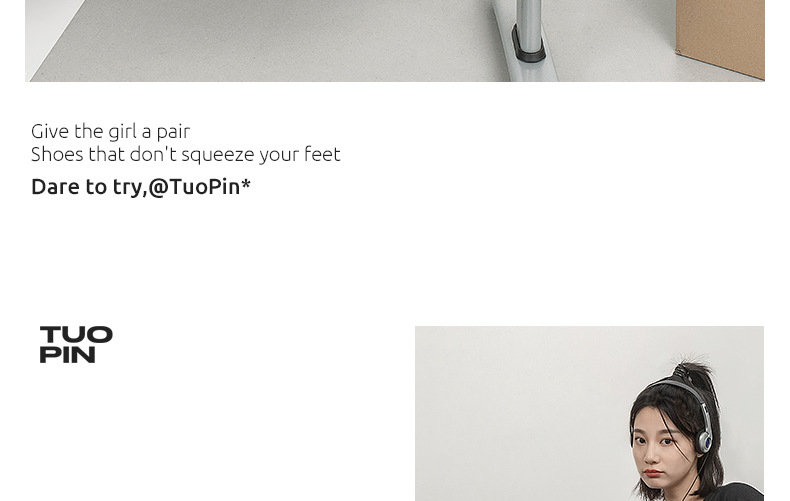The height and width of the screenshot is (501, 790).
Task: Click the black base clip on the metal pole
Action: pos(528,44)
